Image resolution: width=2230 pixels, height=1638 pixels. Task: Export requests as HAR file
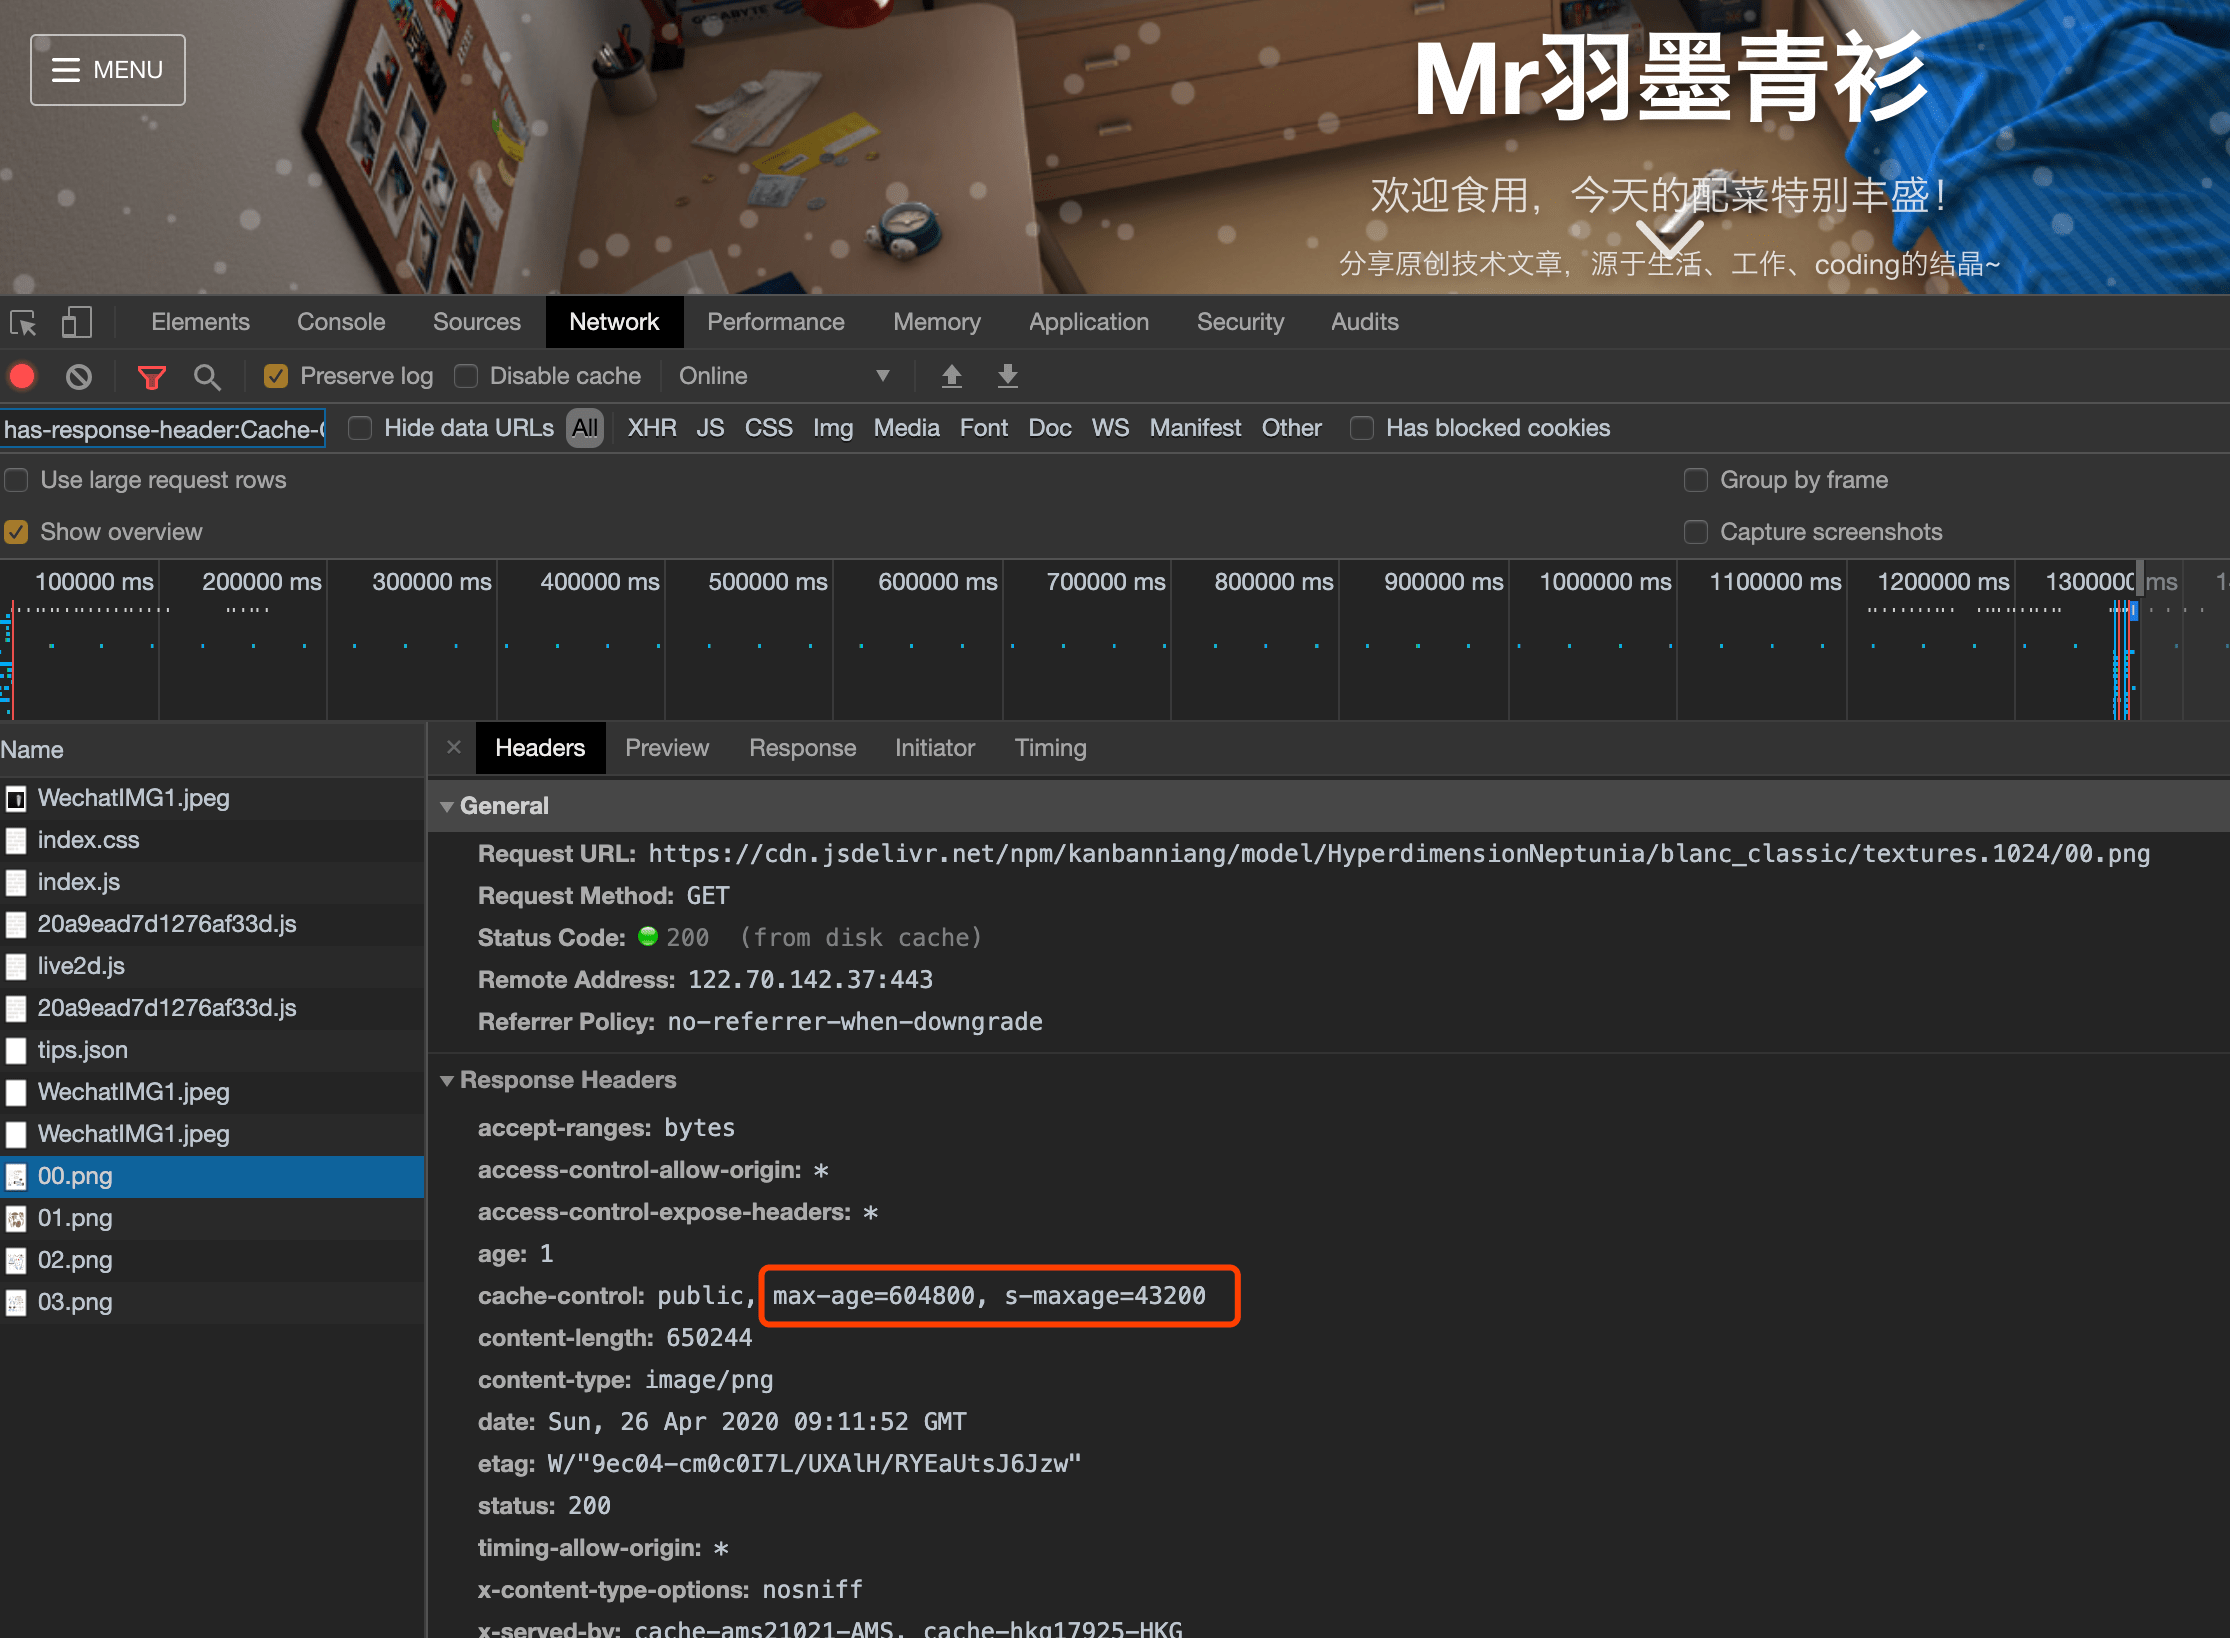1007,376
